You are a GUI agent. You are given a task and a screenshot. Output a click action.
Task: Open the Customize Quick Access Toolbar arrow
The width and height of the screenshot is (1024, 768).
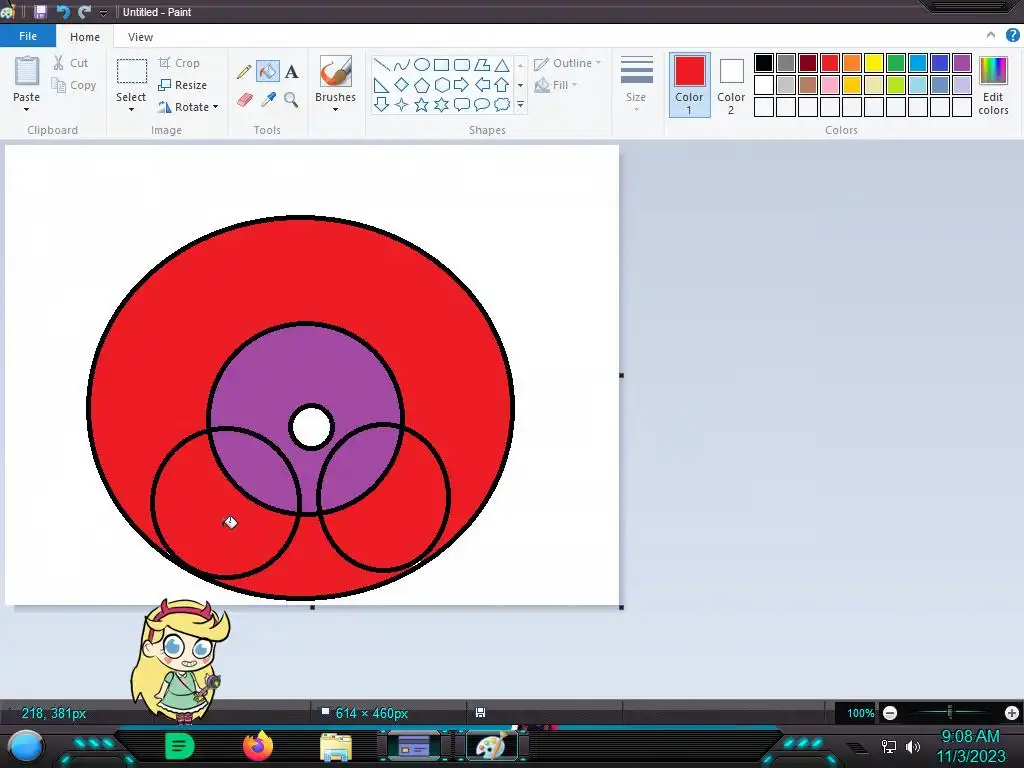coord(103,12)
